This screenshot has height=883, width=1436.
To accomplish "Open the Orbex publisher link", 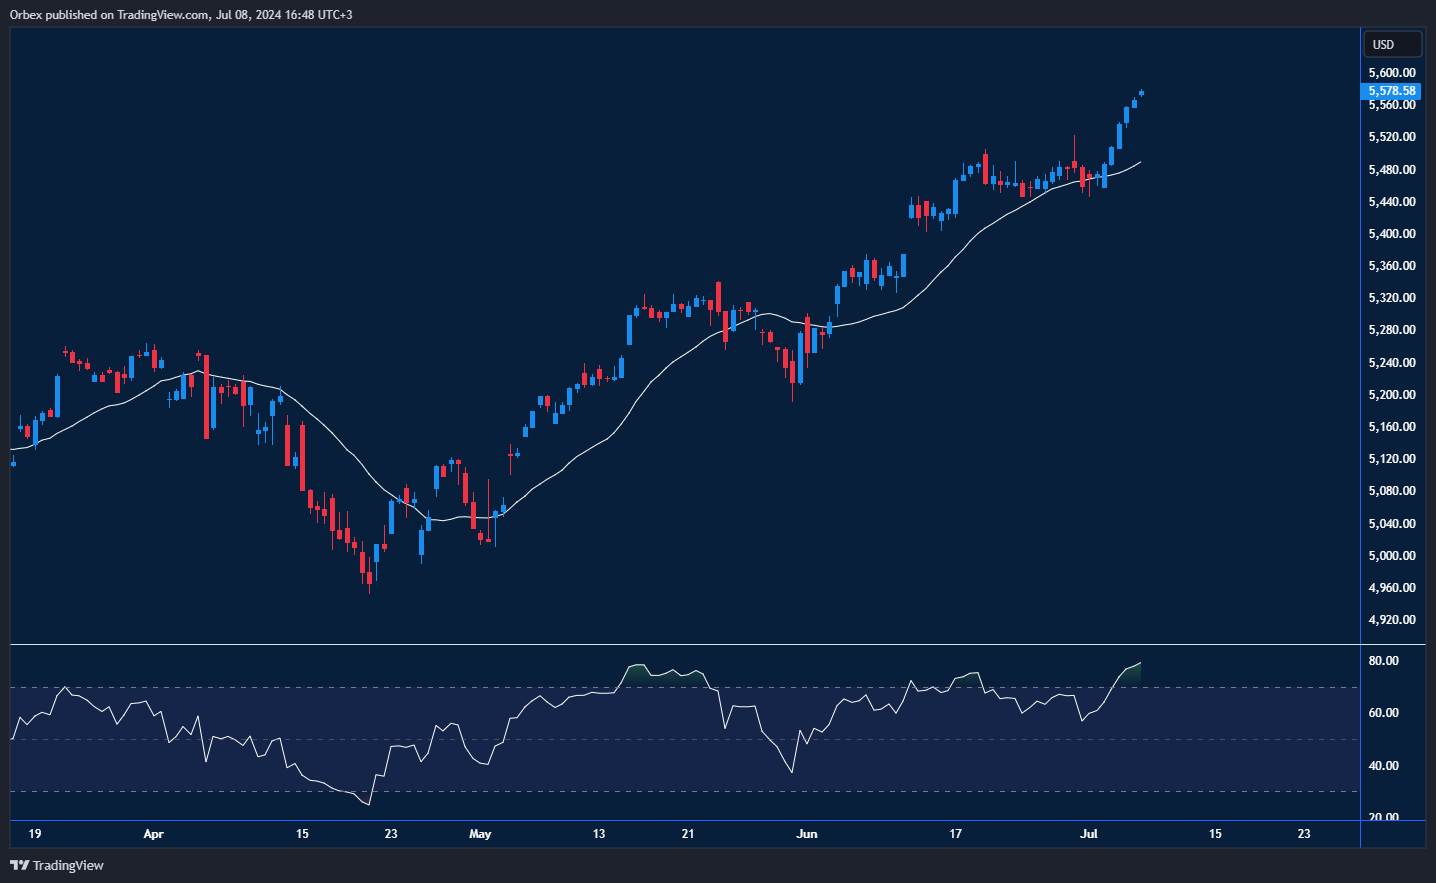I will point(25,14).
